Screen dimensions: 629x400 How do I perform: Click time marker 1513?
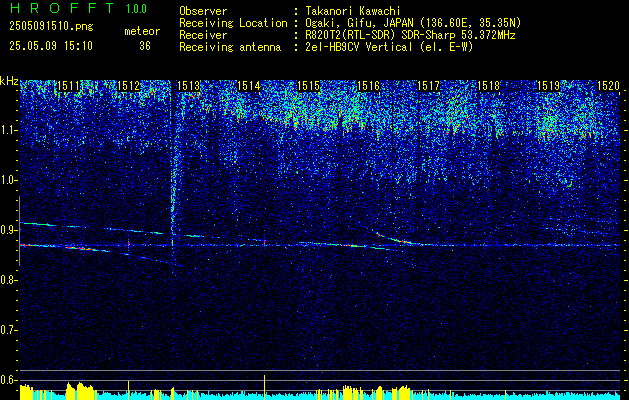click(x=189, y=85)
